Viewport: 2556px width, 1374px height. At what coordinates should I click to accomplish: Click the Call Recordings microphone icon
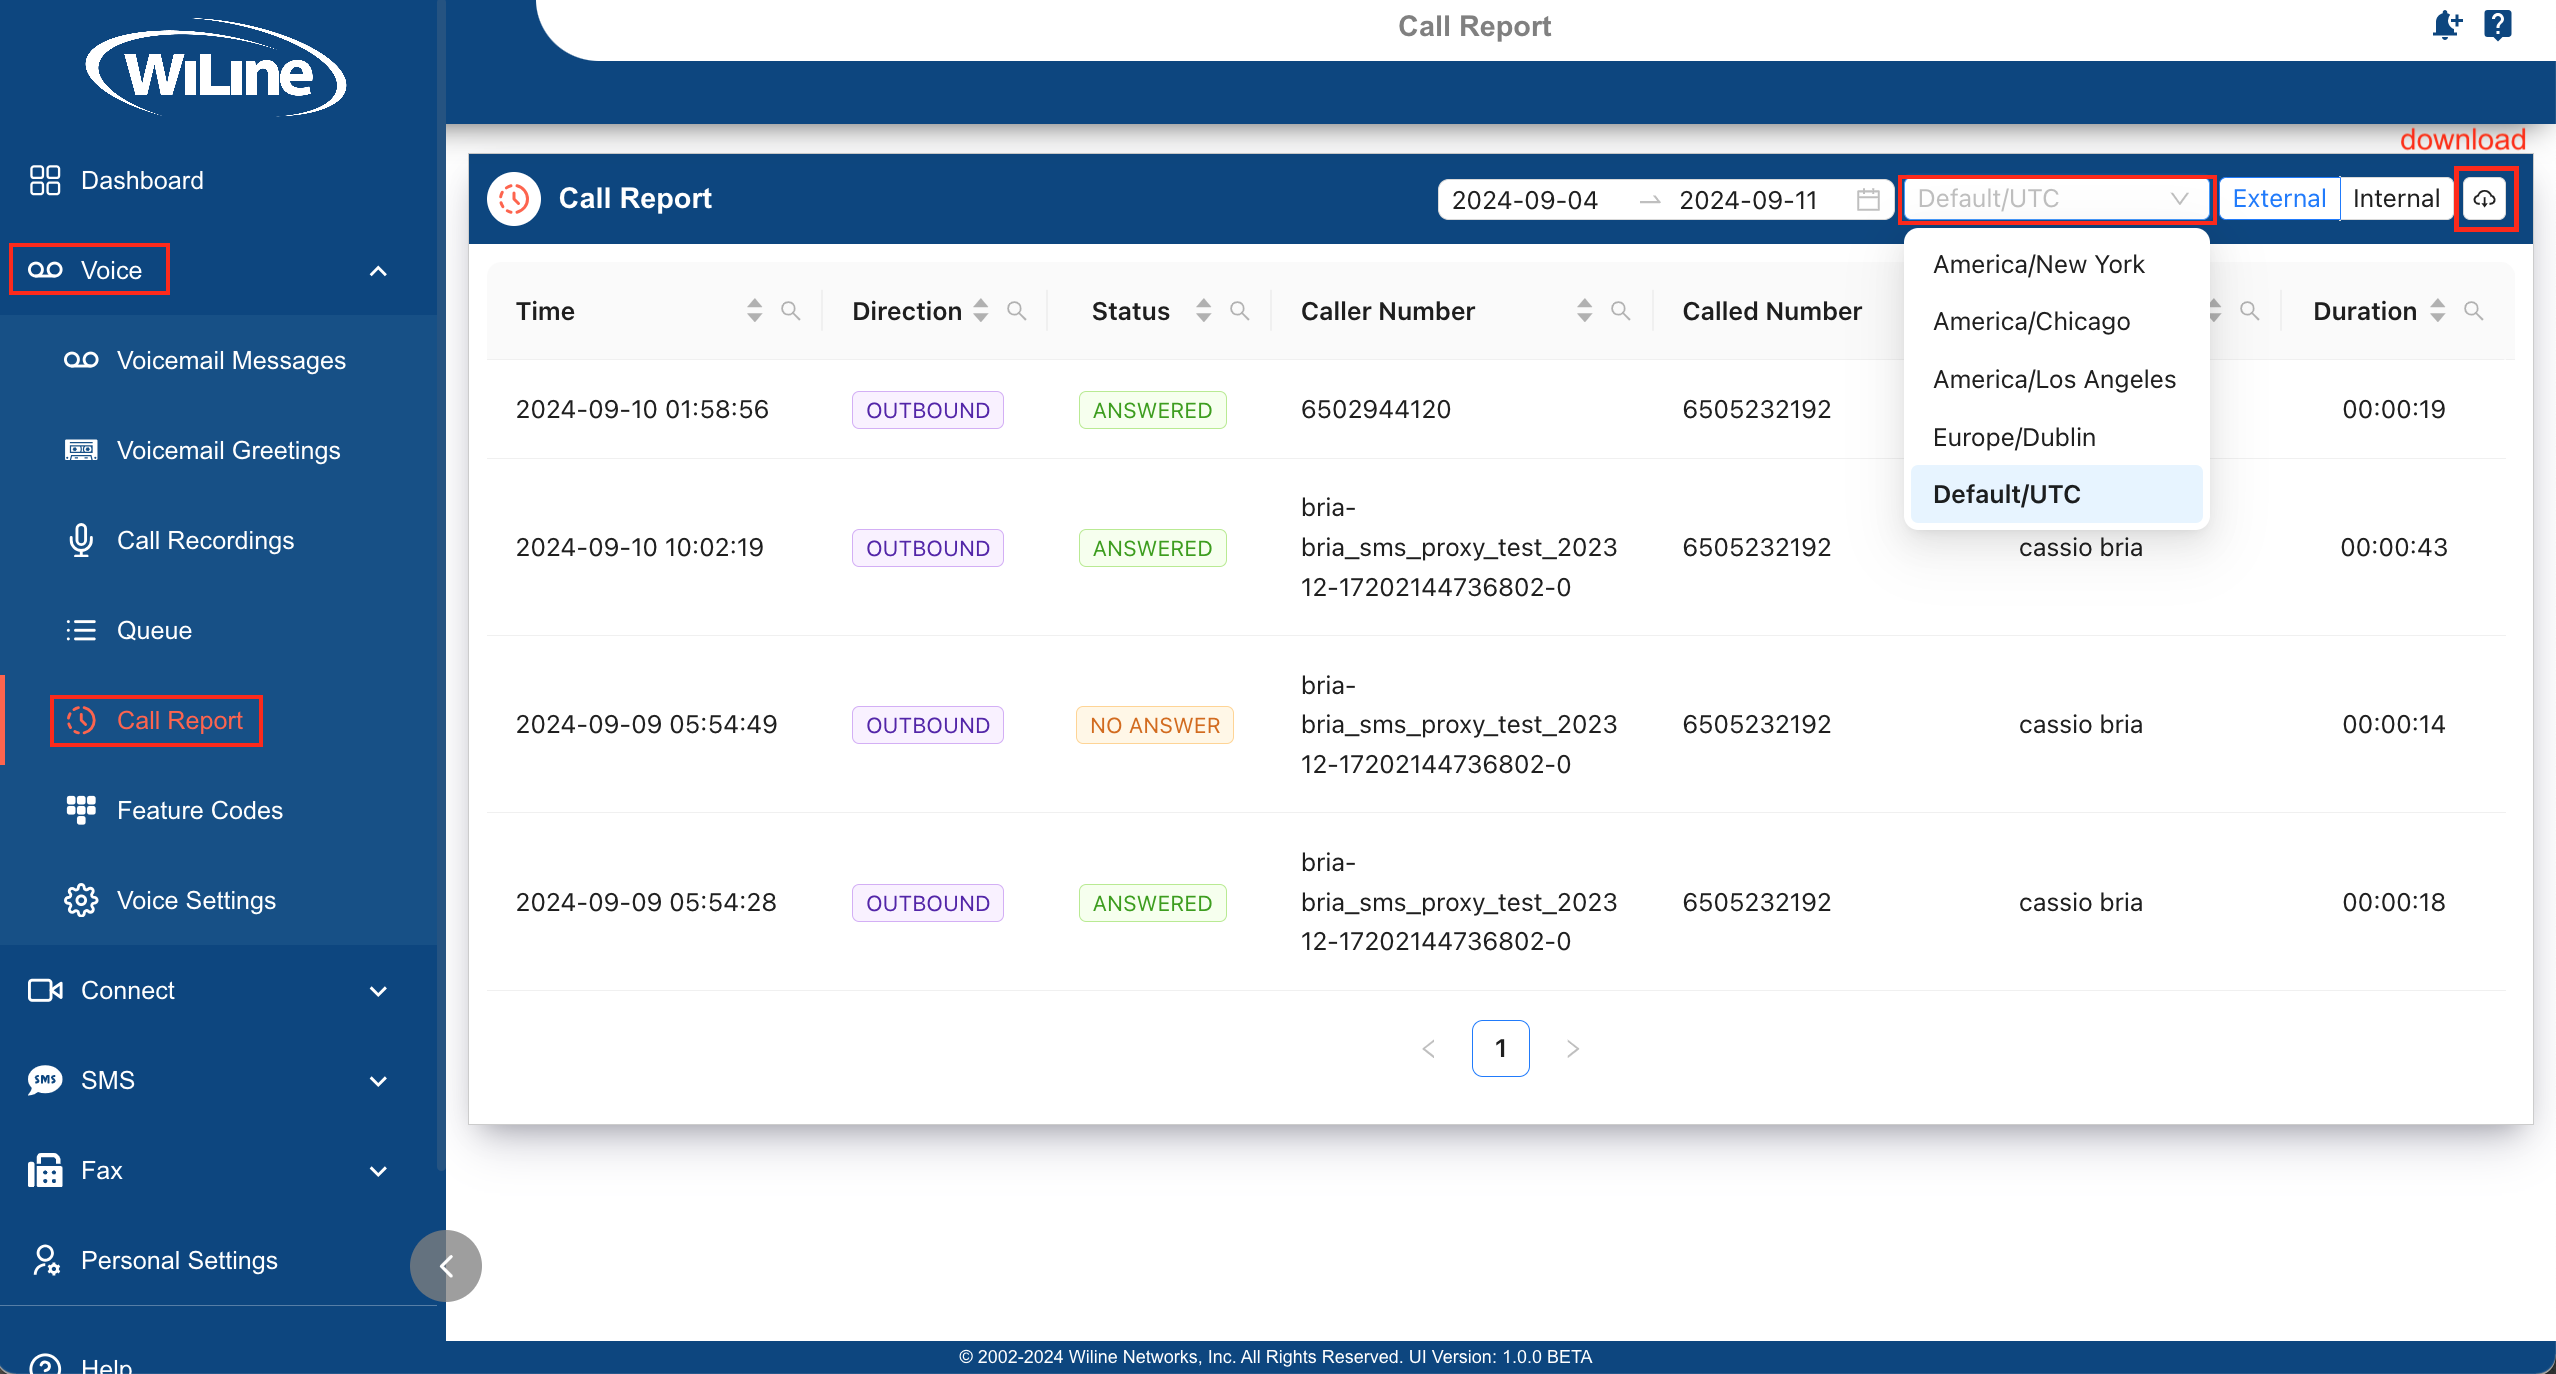[81, 540]
